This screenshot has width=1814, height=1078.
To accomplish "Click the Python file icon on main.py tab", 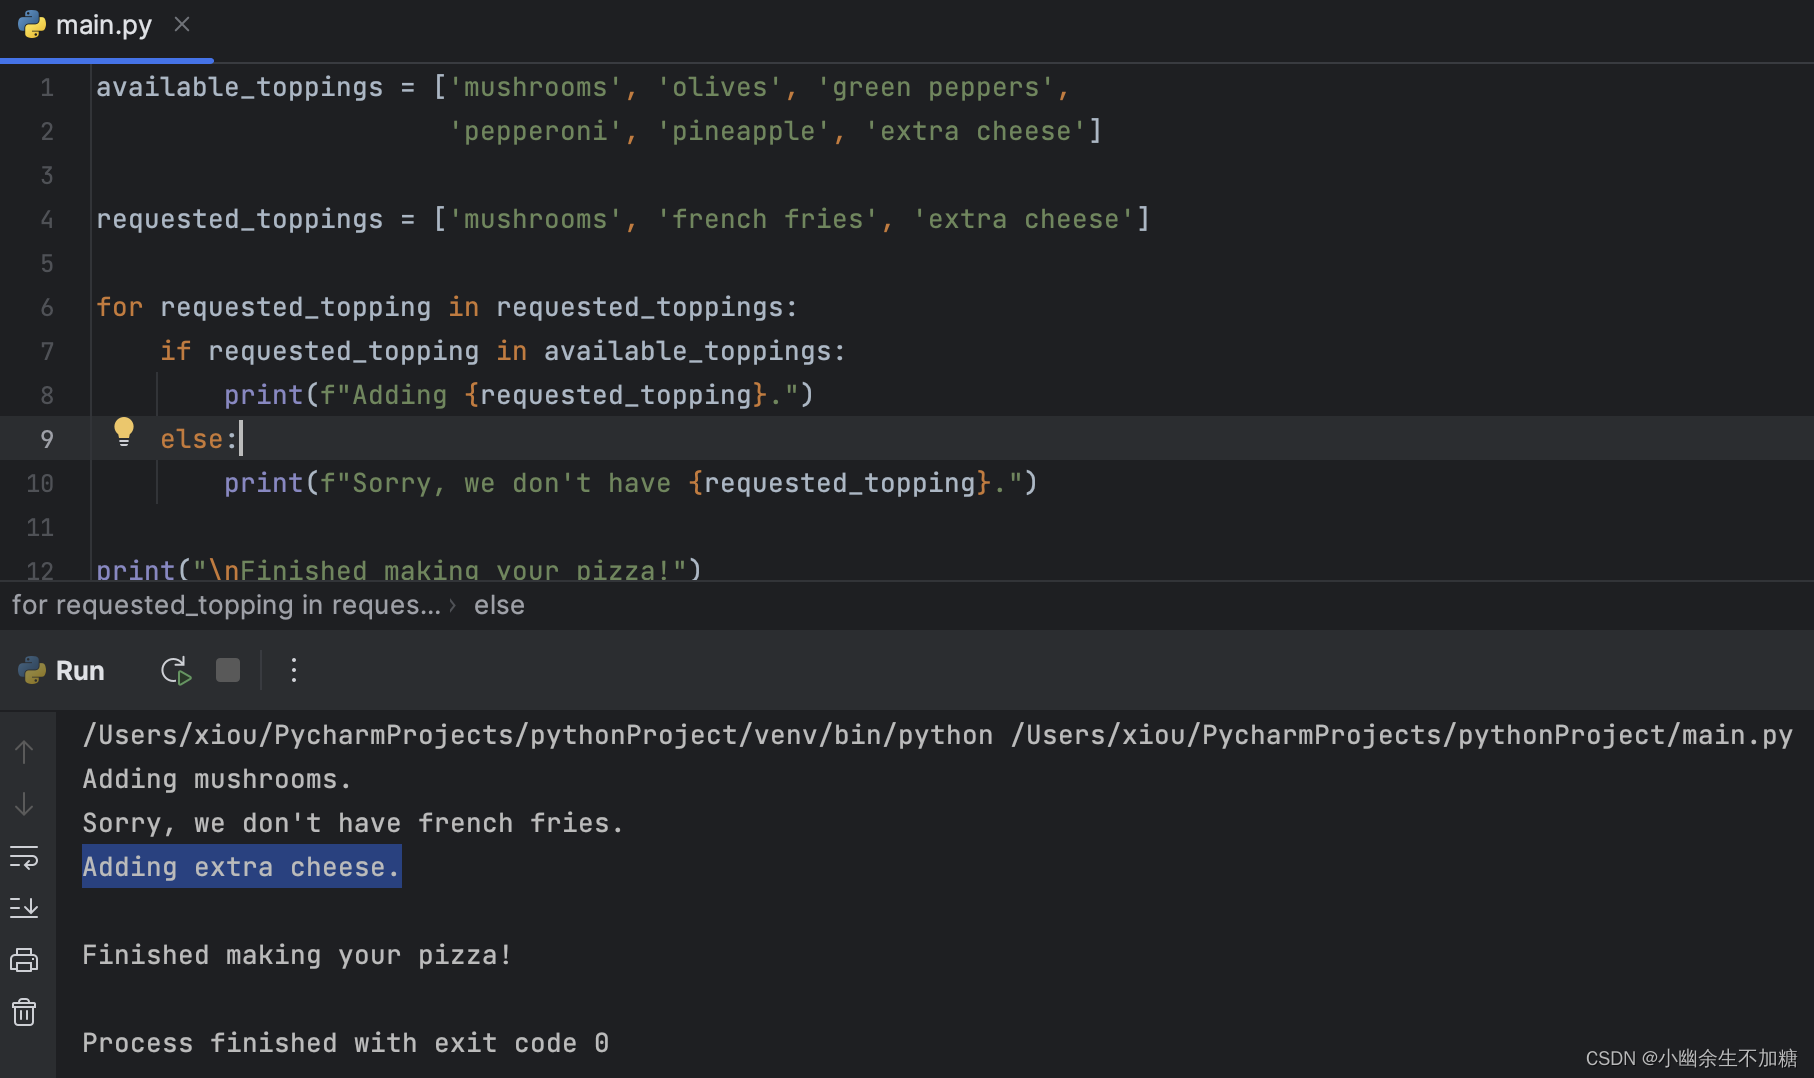I will (x=32, y=25).
